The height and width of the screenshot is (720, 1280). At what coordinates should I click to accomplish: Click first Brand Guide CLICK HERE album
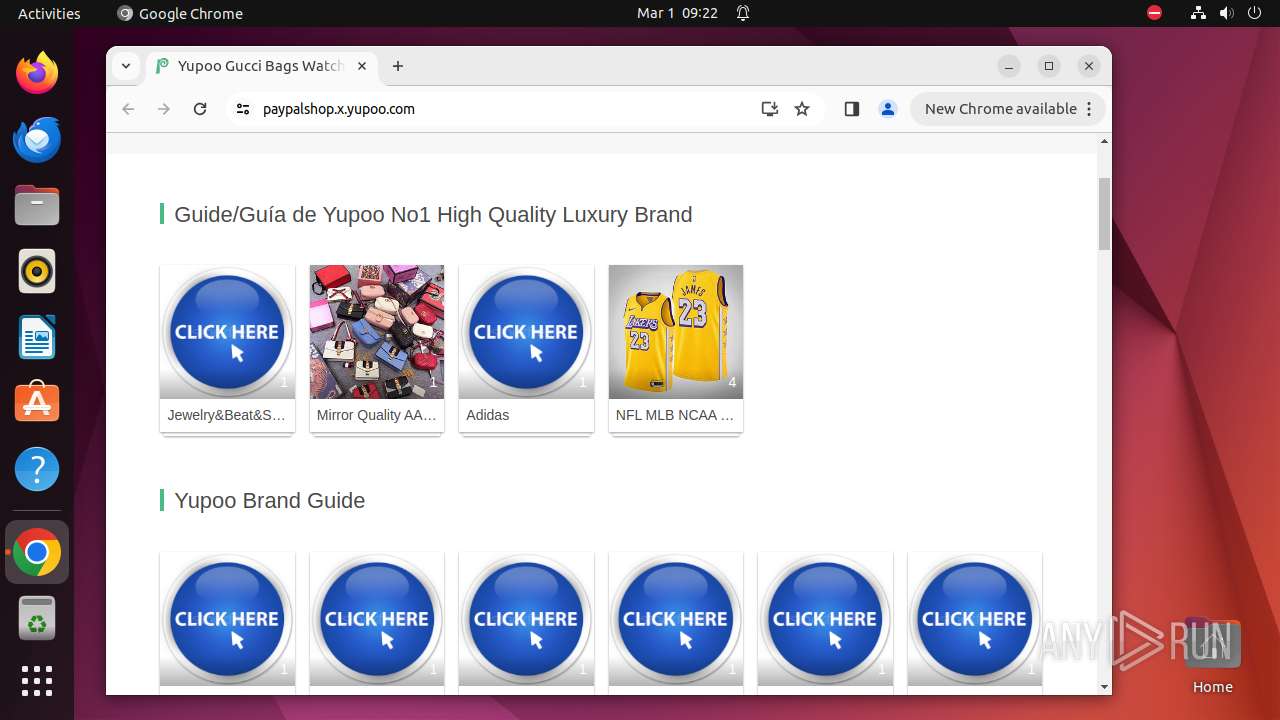(227, 618)
